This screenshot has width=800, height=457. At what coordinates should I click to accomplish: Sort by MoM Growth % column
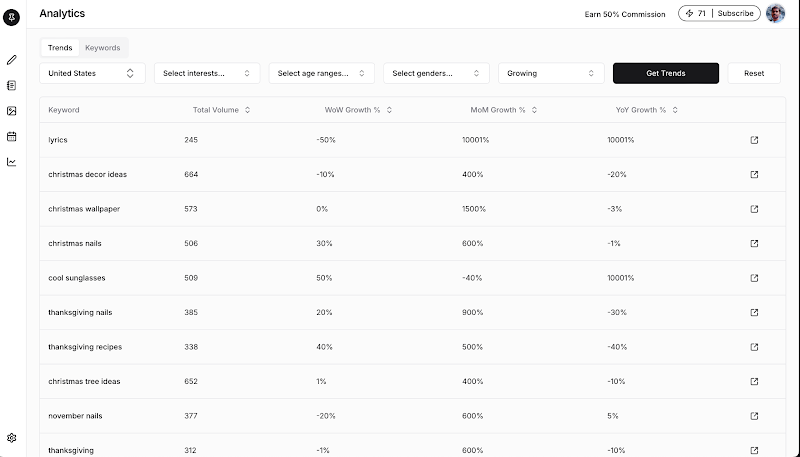pyautogui.click(x=504, y=110)
